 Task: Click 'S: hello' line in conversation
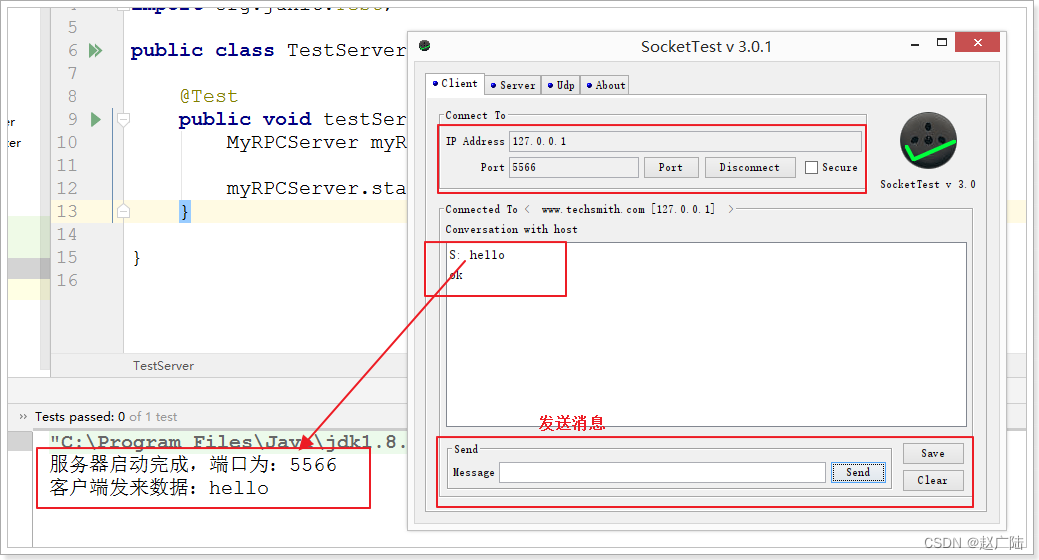(x=477, y=255)
